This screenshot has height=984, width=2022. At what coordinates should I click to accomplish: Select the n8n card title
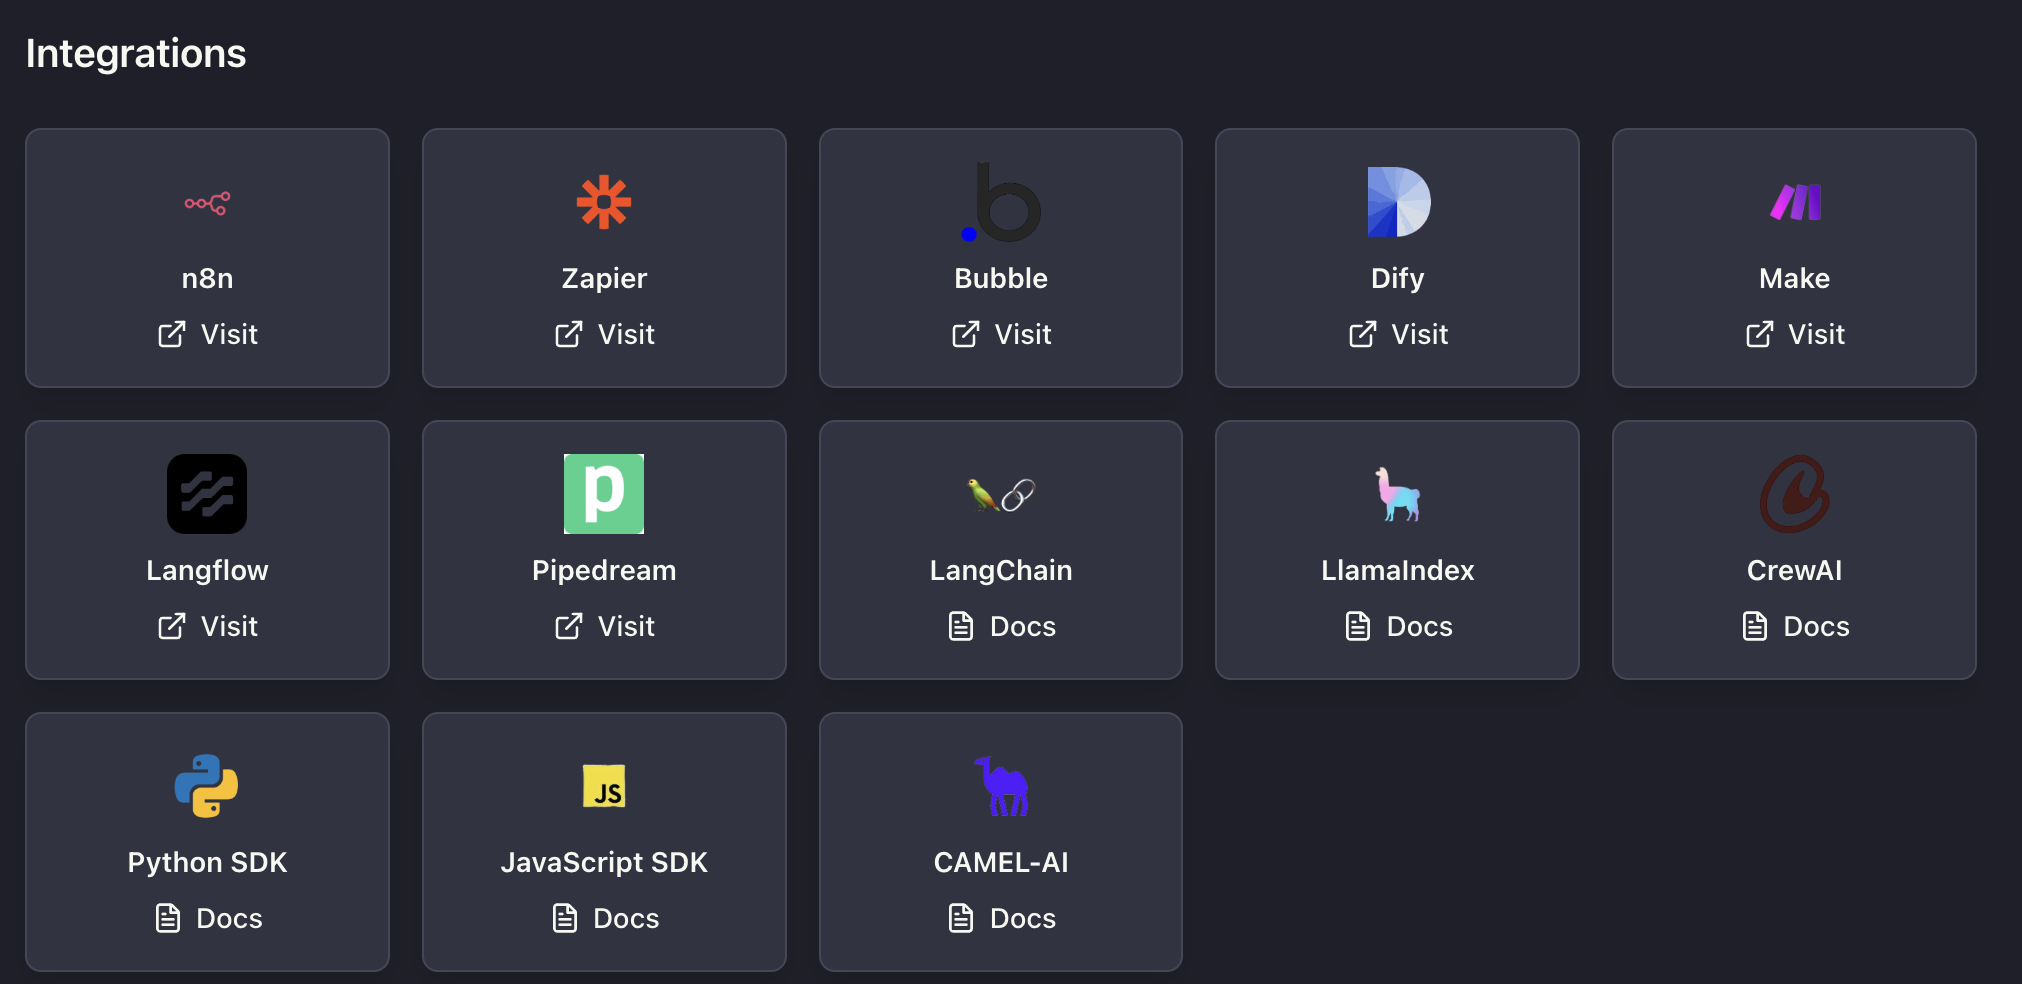coord(207,278)
